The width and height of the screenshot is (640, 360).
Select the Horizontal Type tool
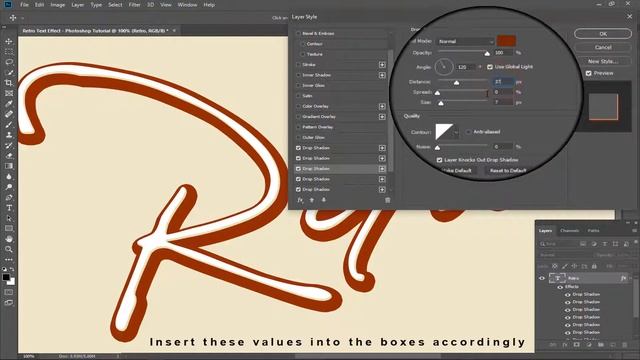pos(9,208)
